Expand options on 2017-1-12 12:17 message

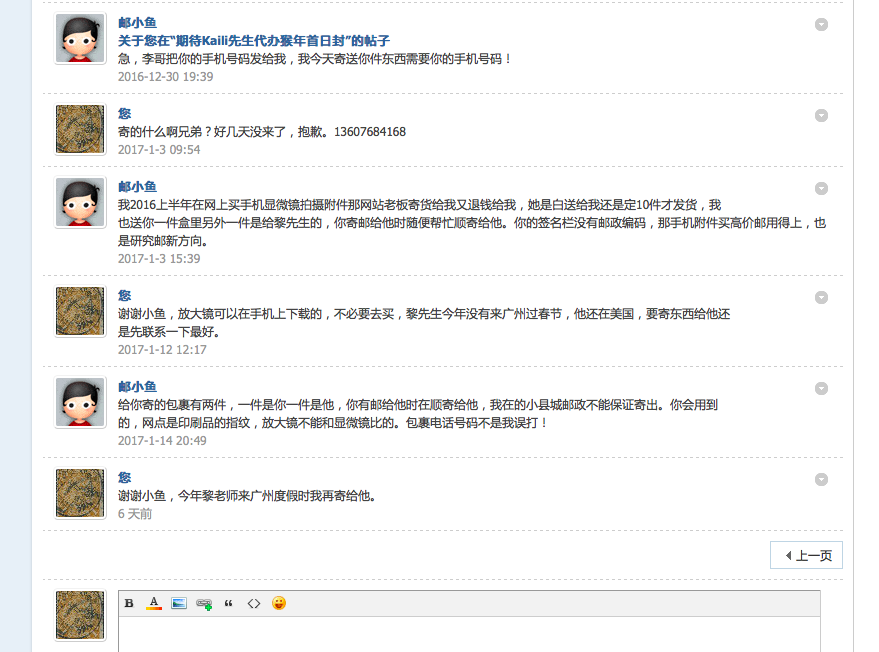821,297
